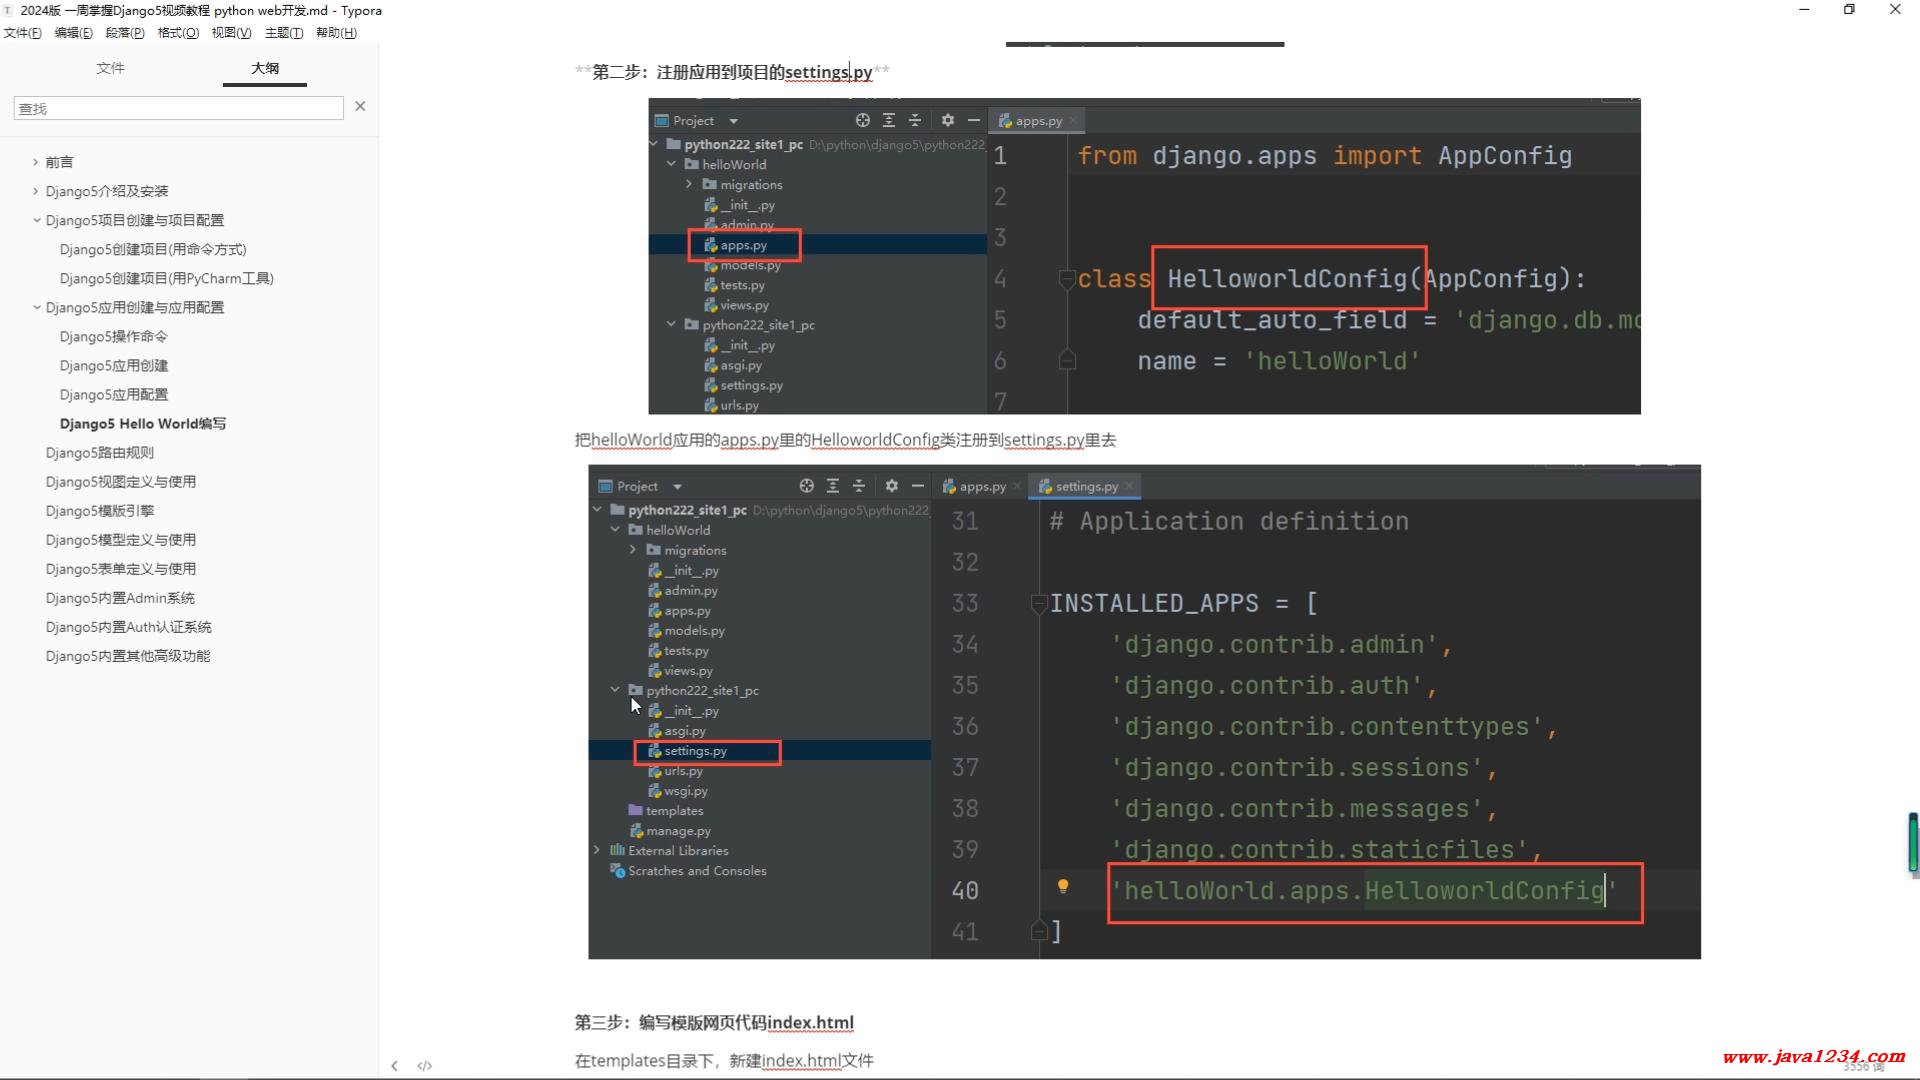Collapse the Django5项目创建与项目配置 outline section
This screenshot has height=1080, width=1920.
point(36,220)
